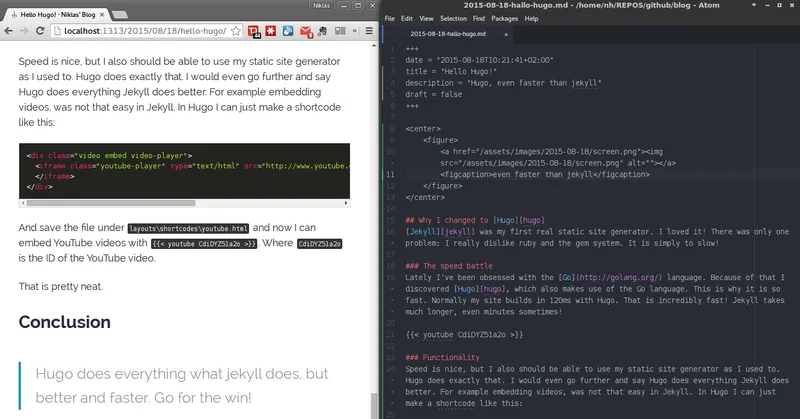
Task: Open Atom's Edit menu
Action: [407, 18]
